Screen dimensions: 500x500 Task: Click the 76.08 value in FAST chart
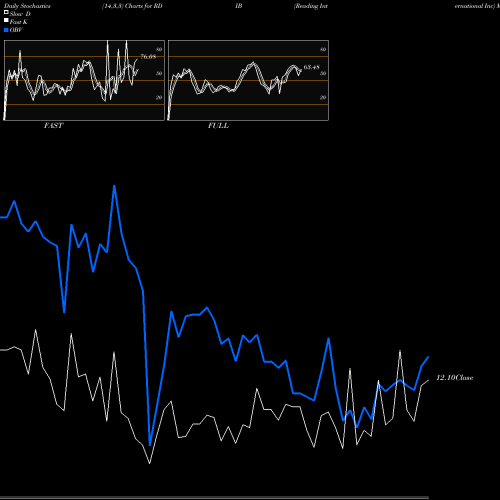(x=148, y=57)
